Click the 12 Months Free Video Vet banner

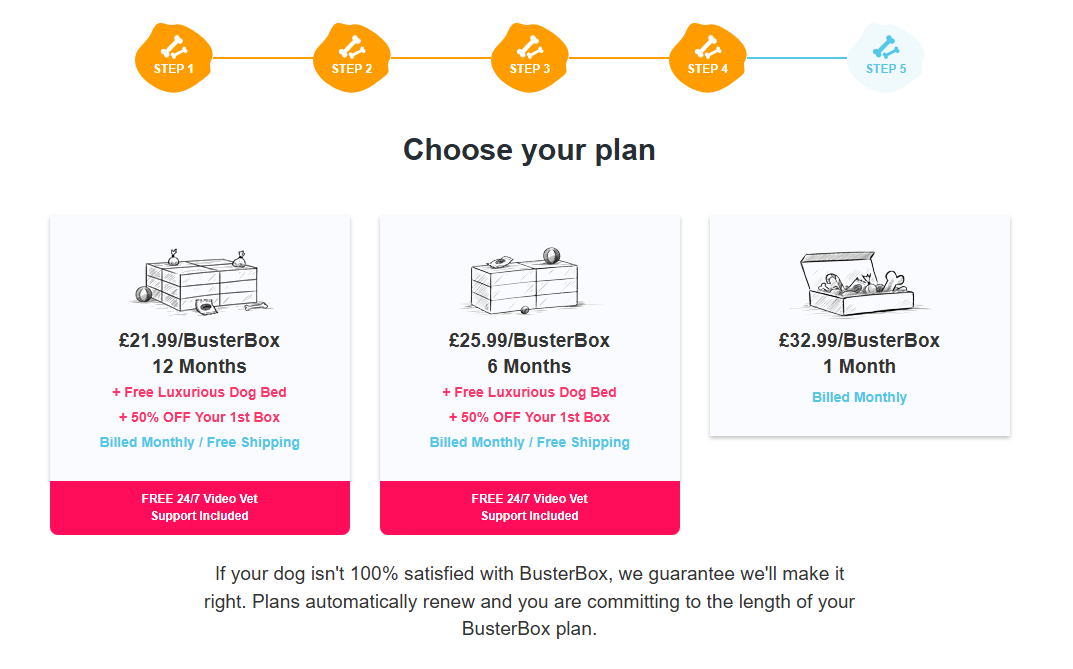pyautogui.click(x=200, y=507)
